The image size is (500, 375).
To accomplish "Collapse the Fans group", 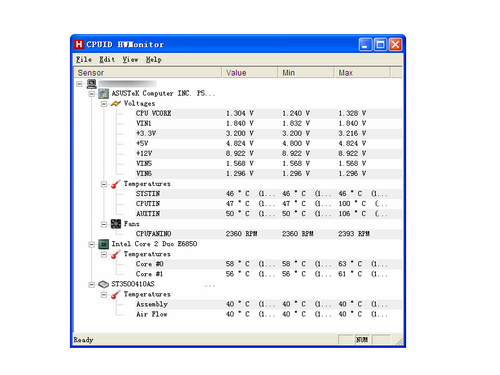I will (x=104, y=224).
